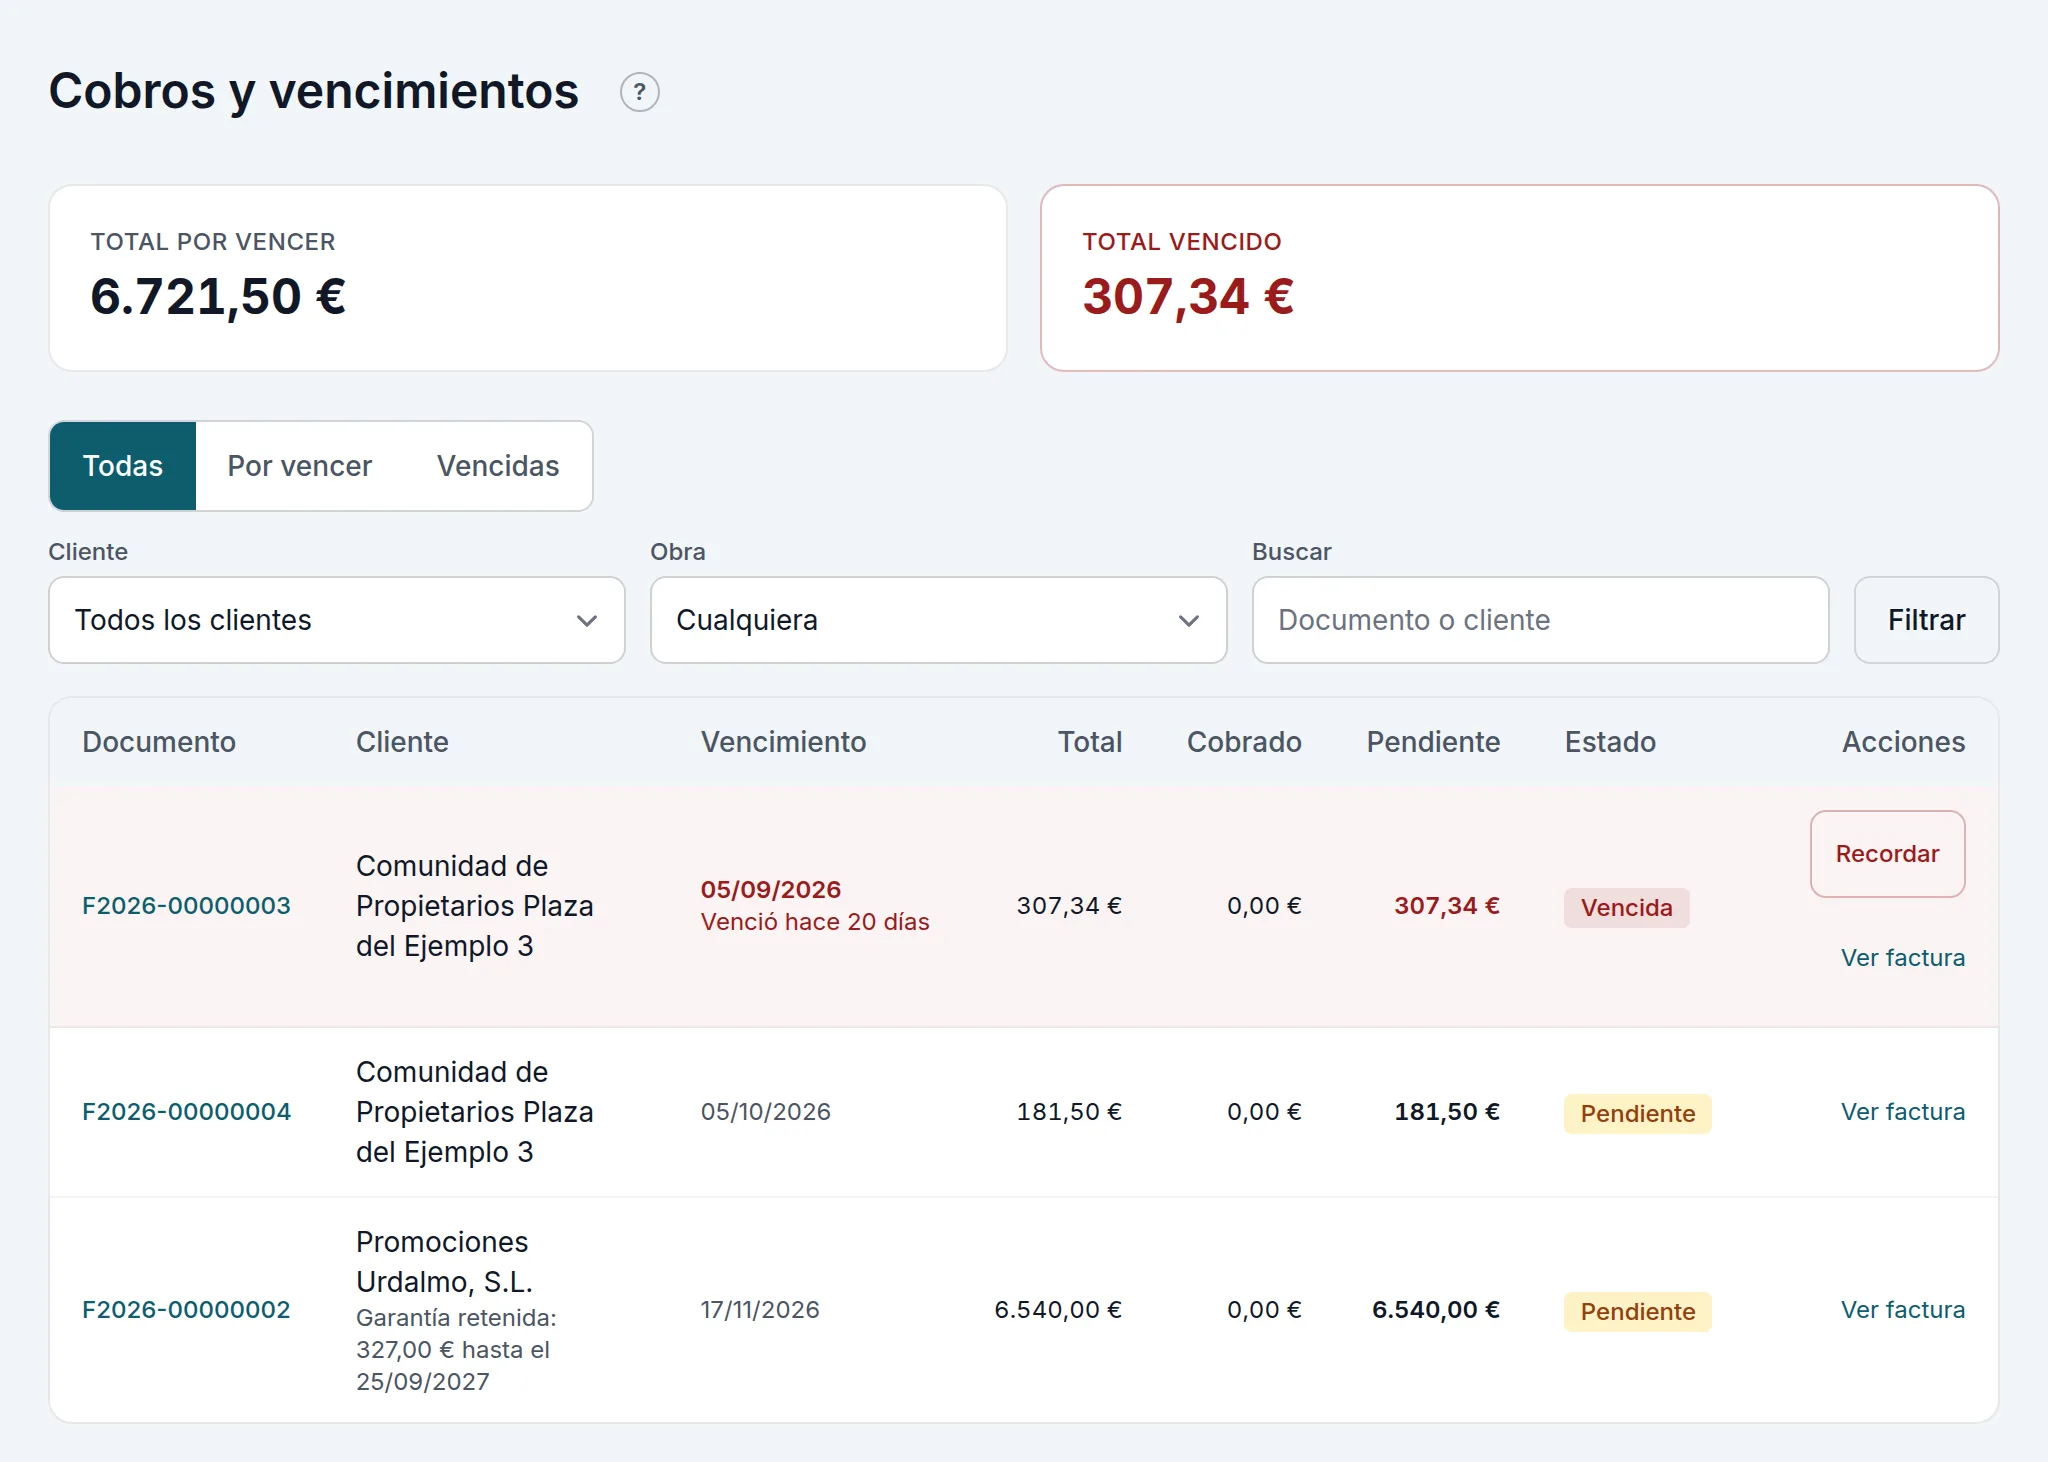
Task: Open the help question mark icon
Action: (x=639, y=92)
